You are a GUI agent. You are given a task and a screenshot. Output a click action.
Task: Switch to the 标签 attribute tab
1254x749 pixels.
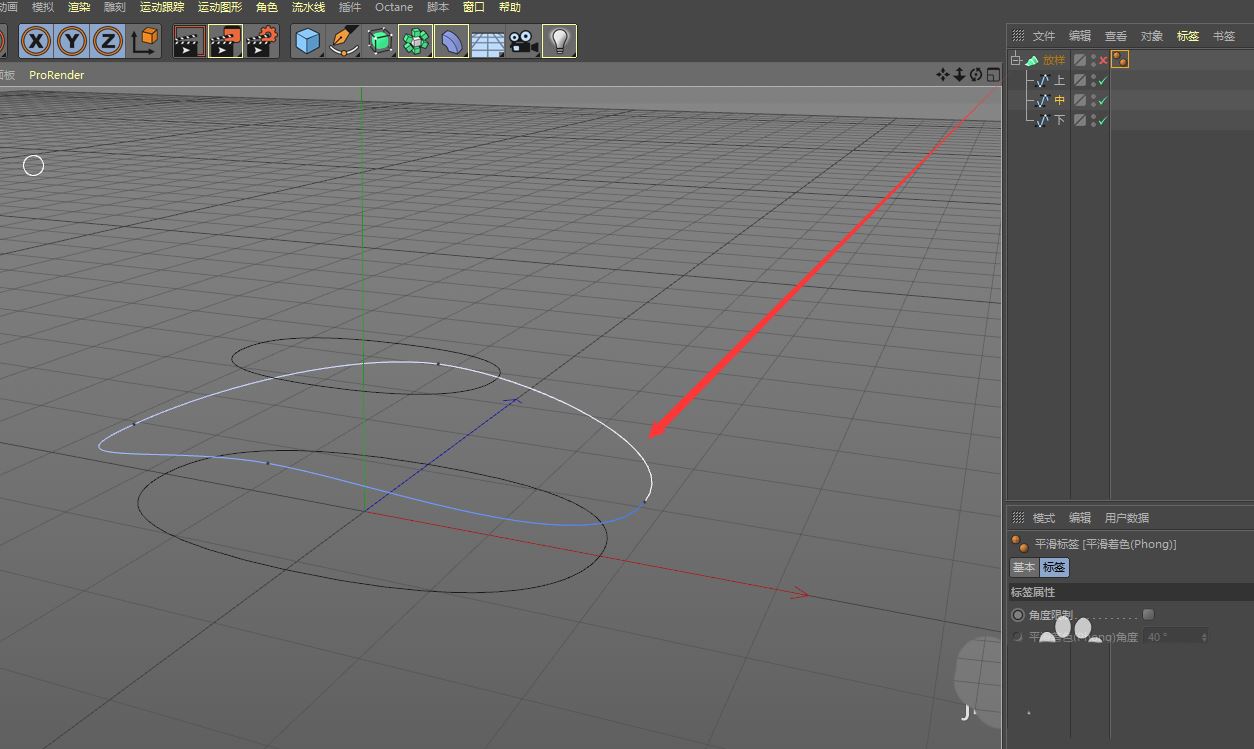click(x=1055, y=567)
